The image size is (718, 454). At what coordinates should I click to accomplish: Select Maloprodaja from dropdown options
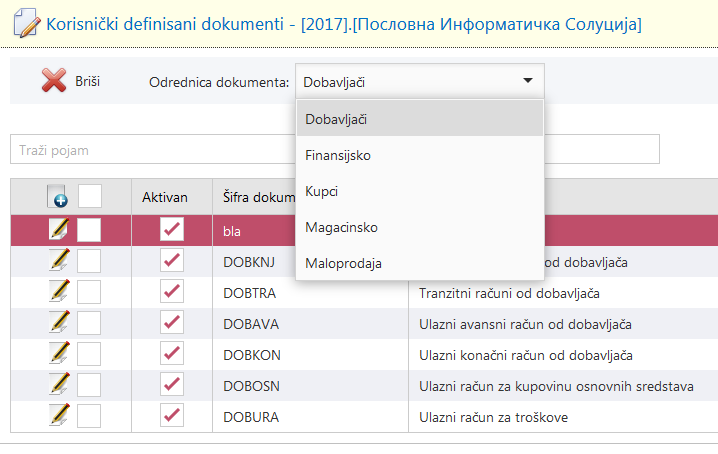343,263
